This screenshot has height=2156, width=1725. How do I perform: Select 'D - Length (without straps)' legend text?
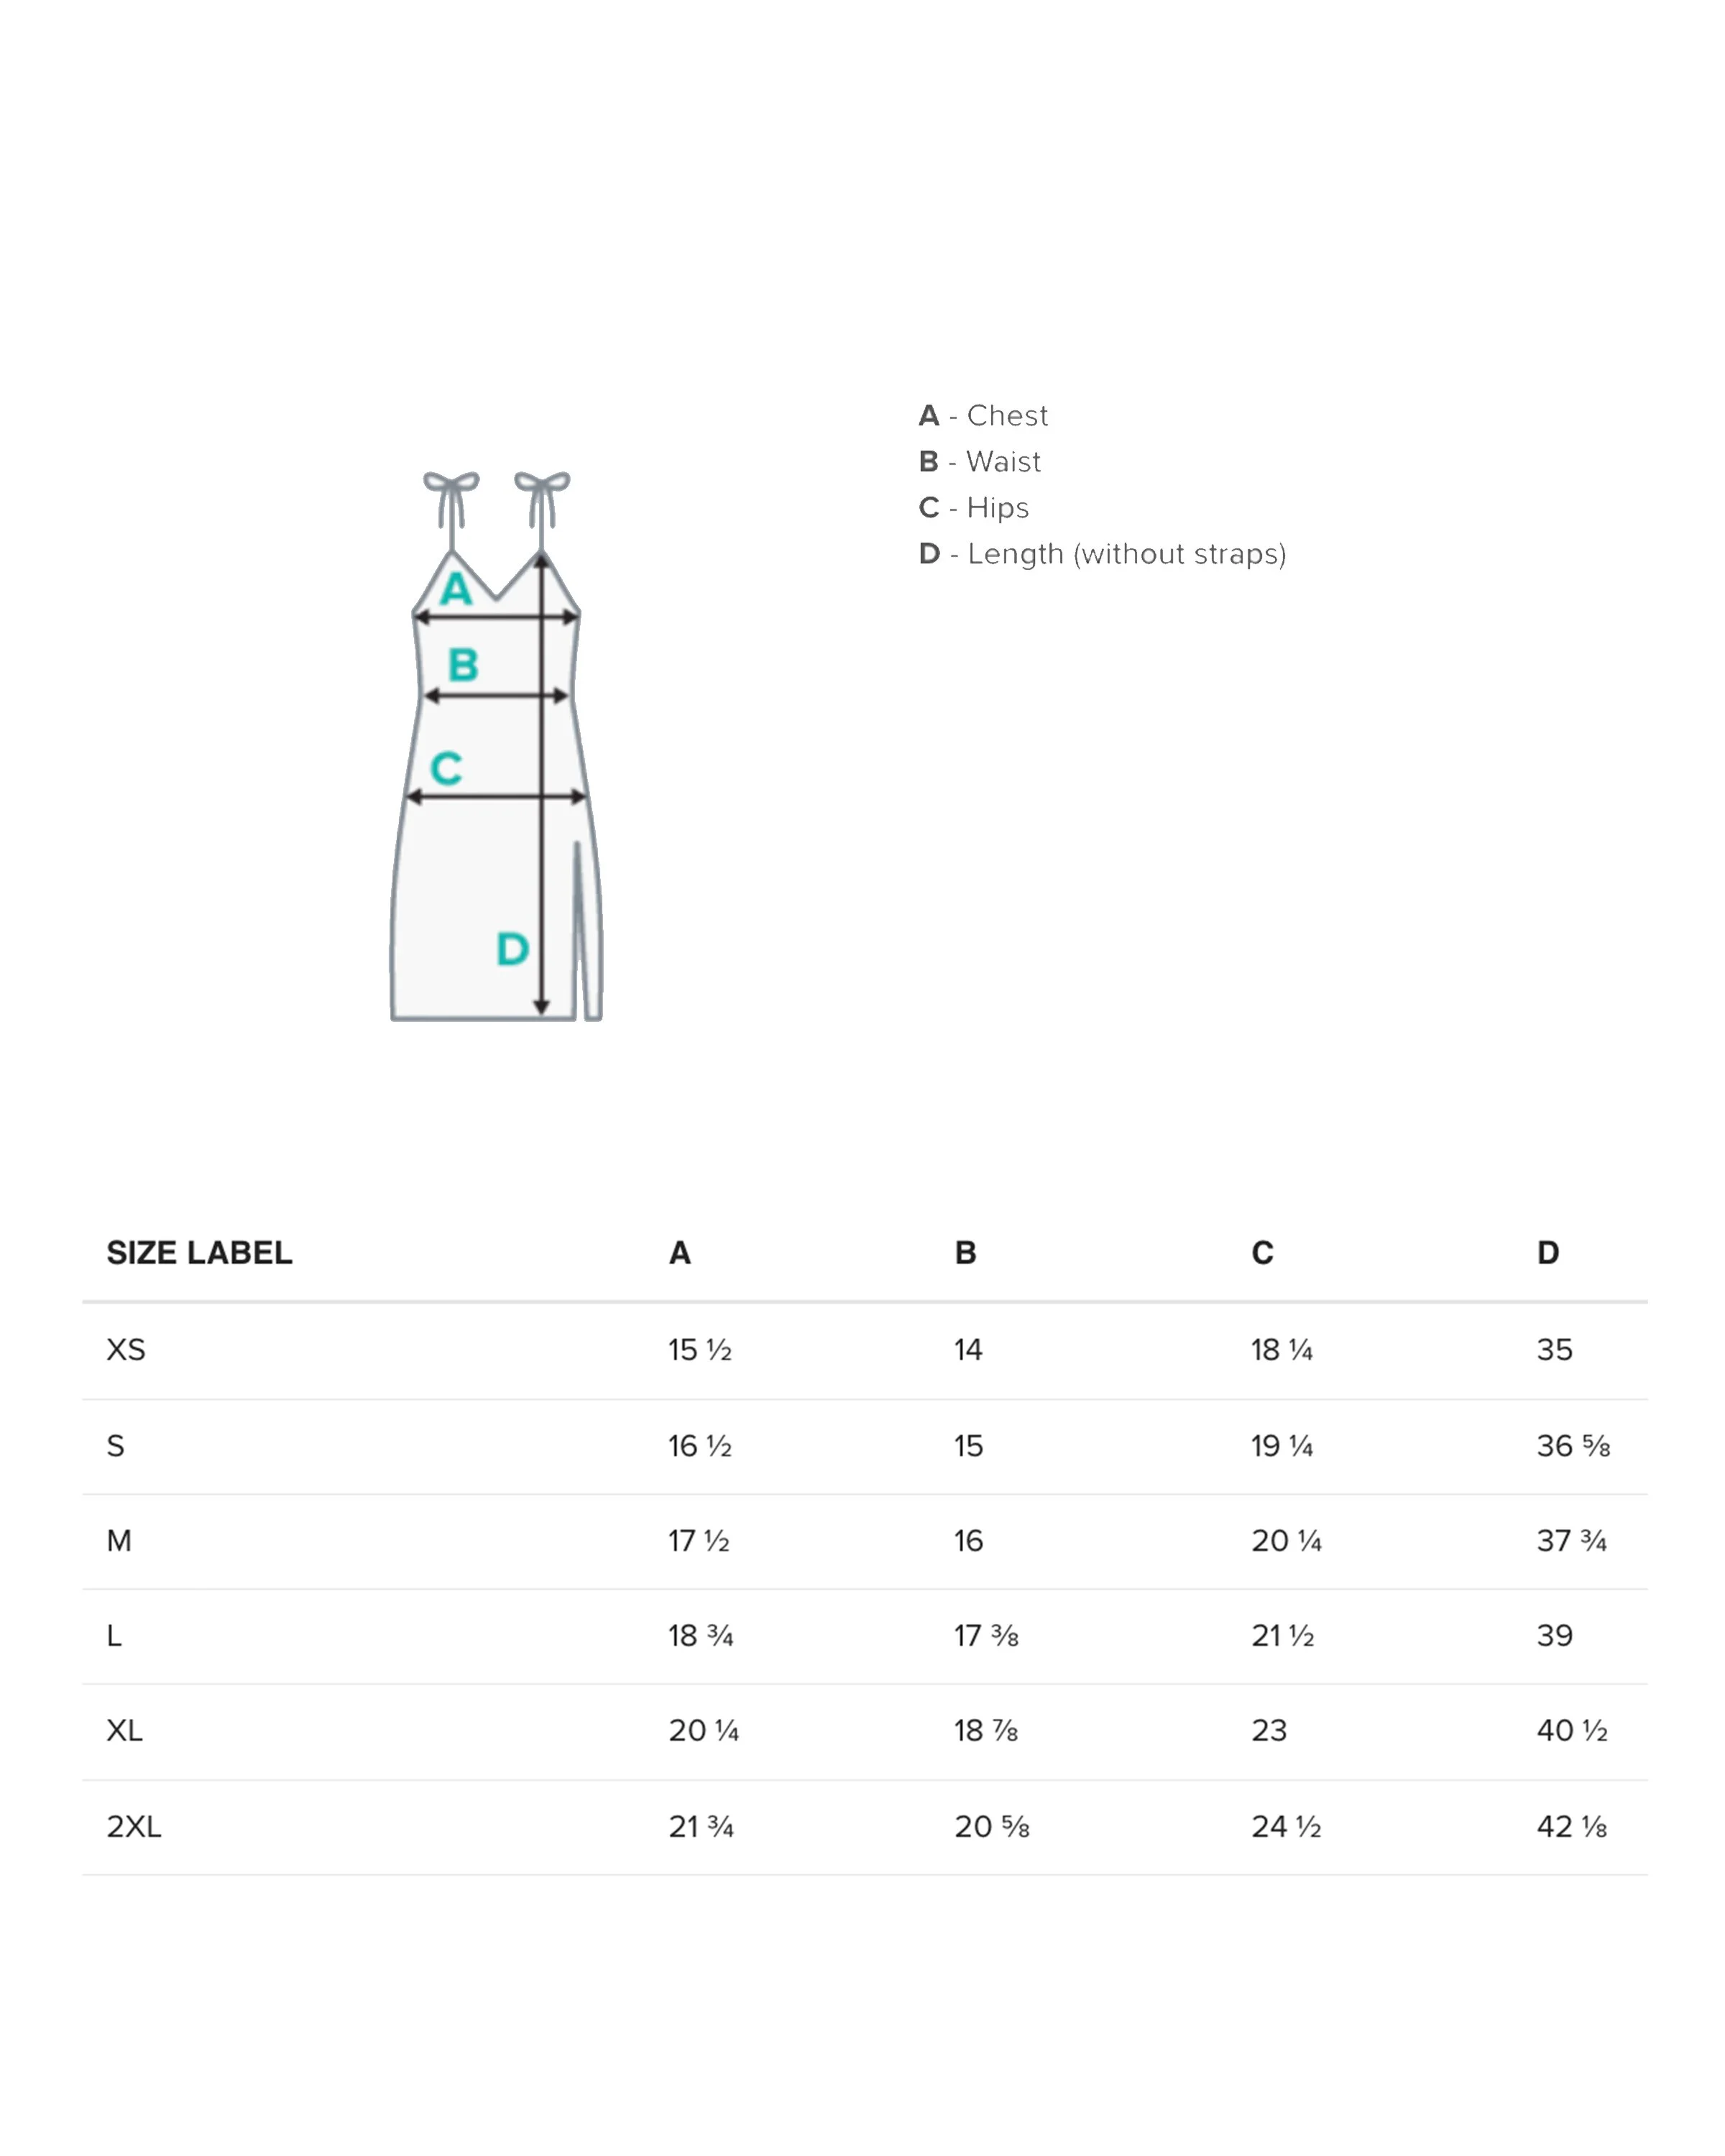(1102, 554)
